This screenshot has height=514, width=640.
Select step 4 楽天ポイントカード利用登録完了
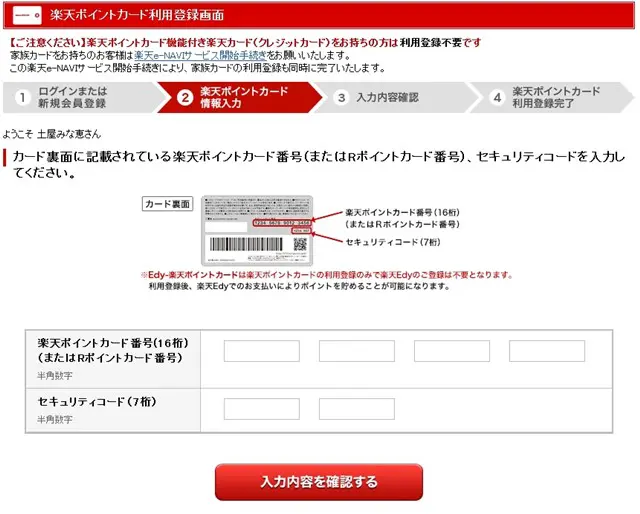[x=552, y=97]
